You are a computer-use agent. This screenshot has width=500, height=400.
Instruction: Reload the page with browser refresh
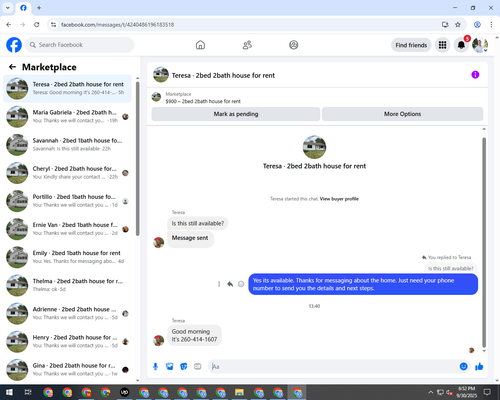click(37, 25)
